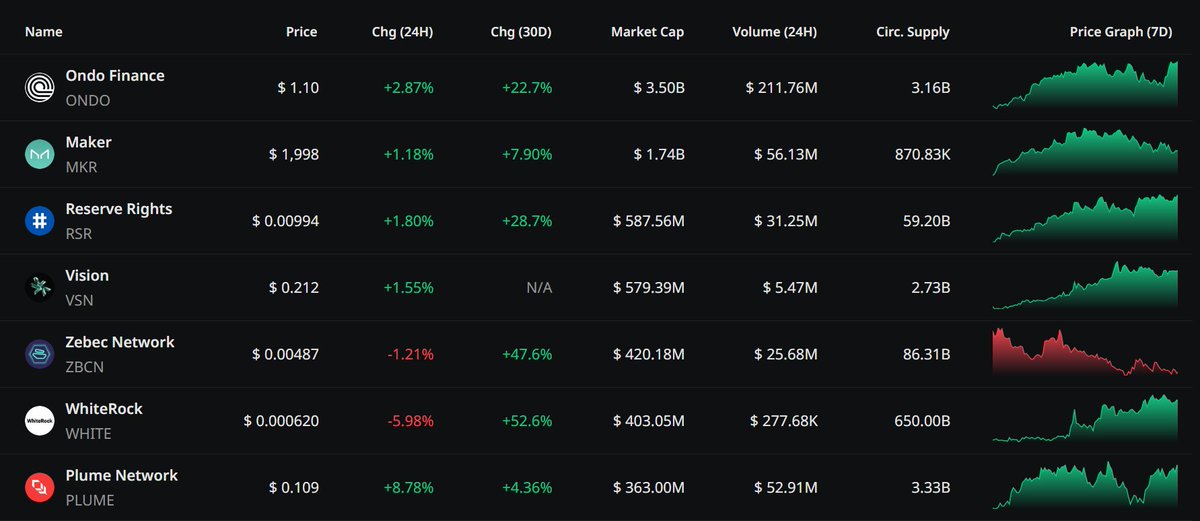Click the WHITE ticker symbol
The image size is (1200, 521).
[x=88, y=434]
